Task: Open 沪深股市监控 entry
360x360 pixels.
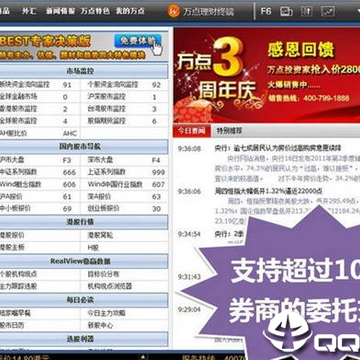Action: 106,97
